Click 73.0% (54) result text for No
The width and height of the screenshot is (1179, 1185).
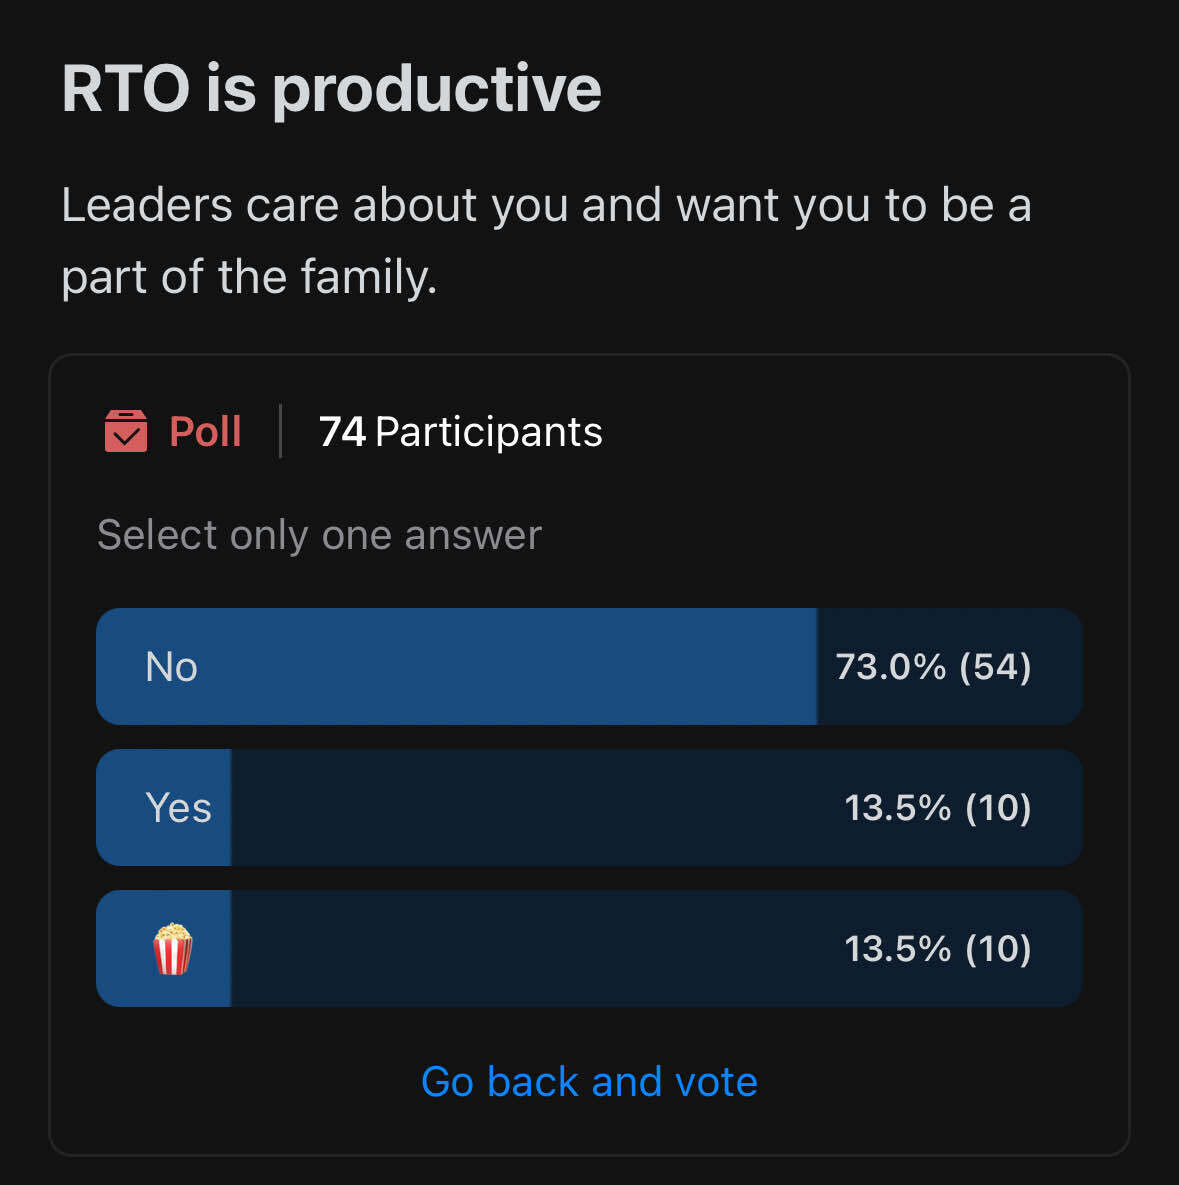933,666
